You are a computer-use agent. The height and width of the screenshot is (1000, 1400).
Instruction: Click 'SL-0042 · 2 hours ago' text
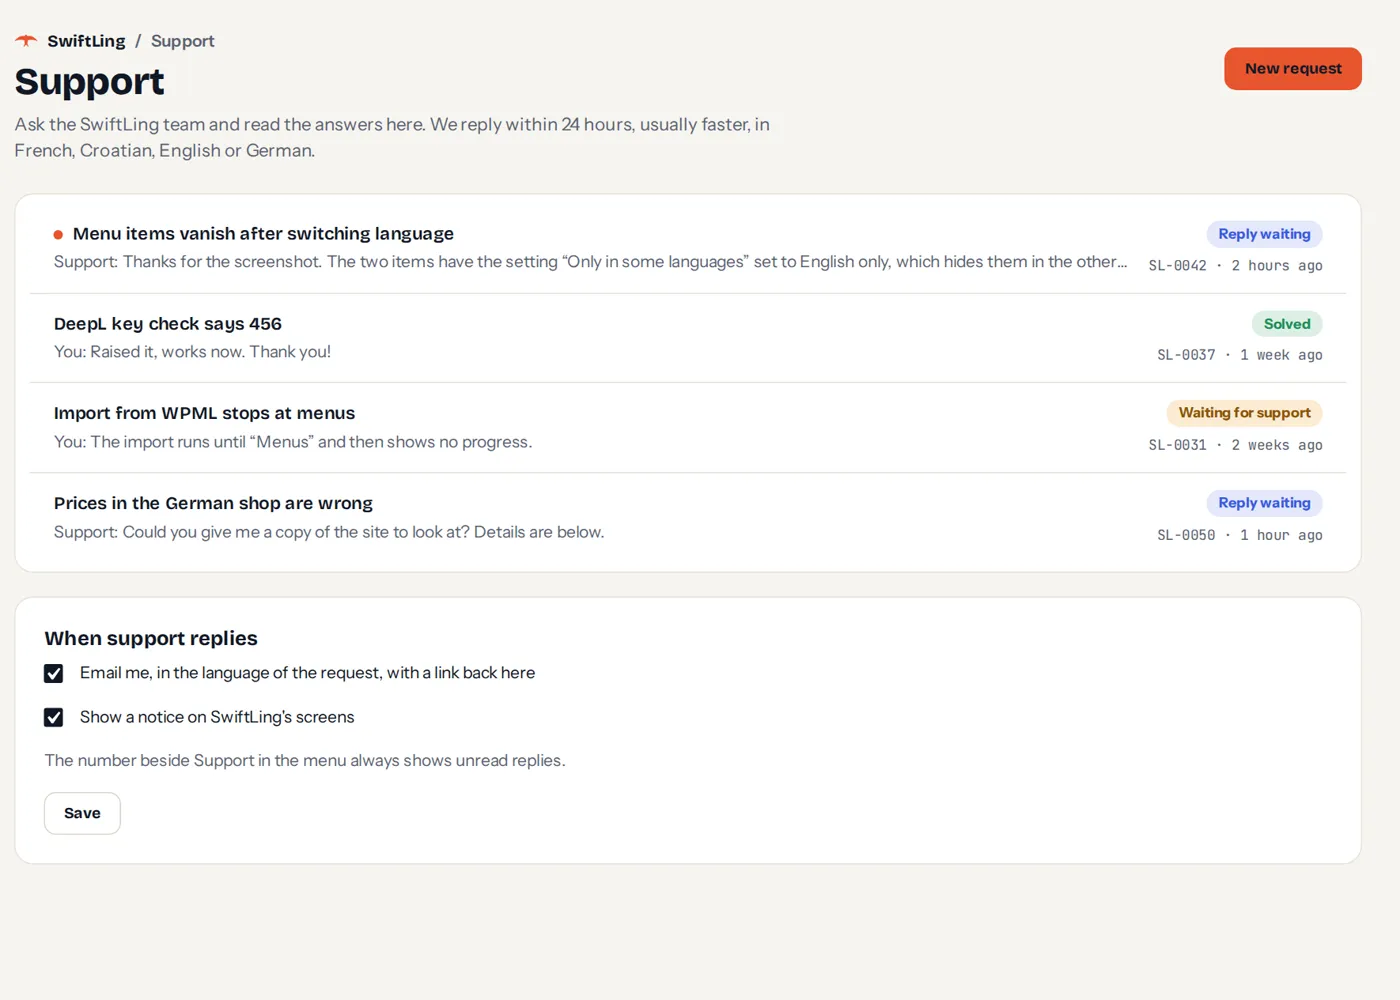point(1235,266)
